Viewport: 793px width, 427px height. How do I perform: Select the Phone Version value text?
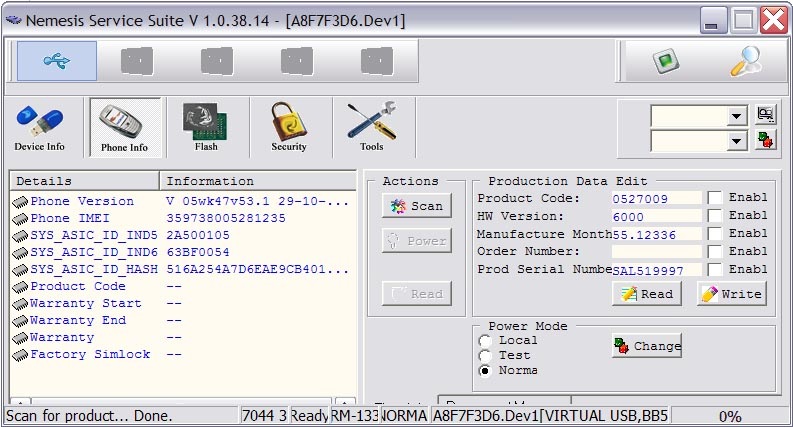point(257,201)
